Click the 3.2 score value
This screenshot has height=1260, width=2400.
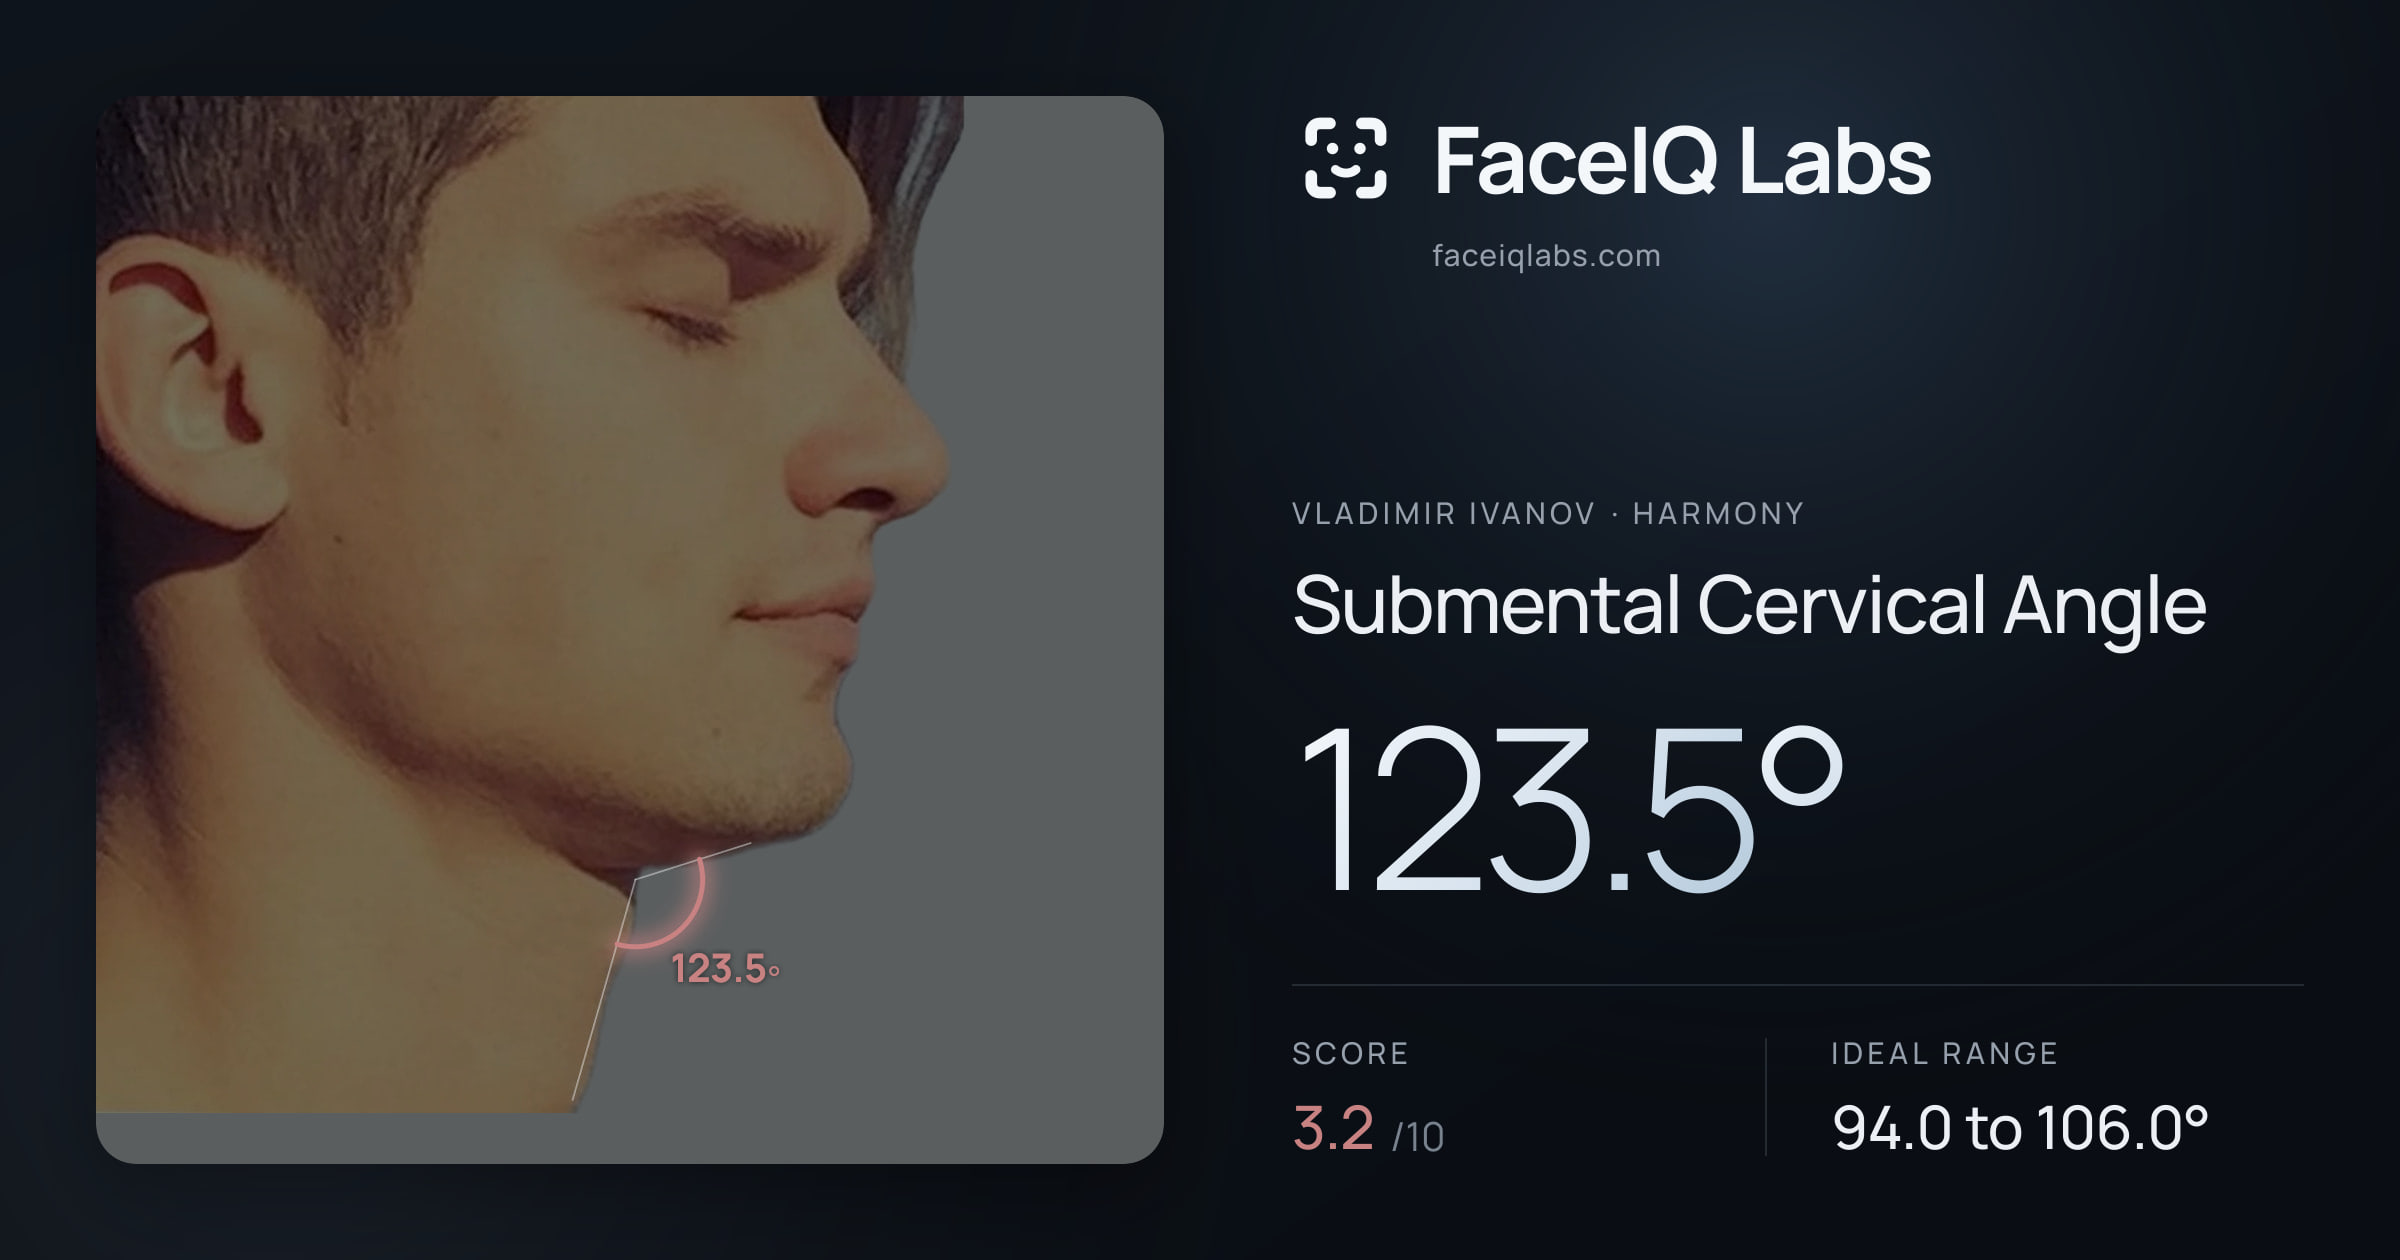pyautogui.click(x=1333, y=1128)
